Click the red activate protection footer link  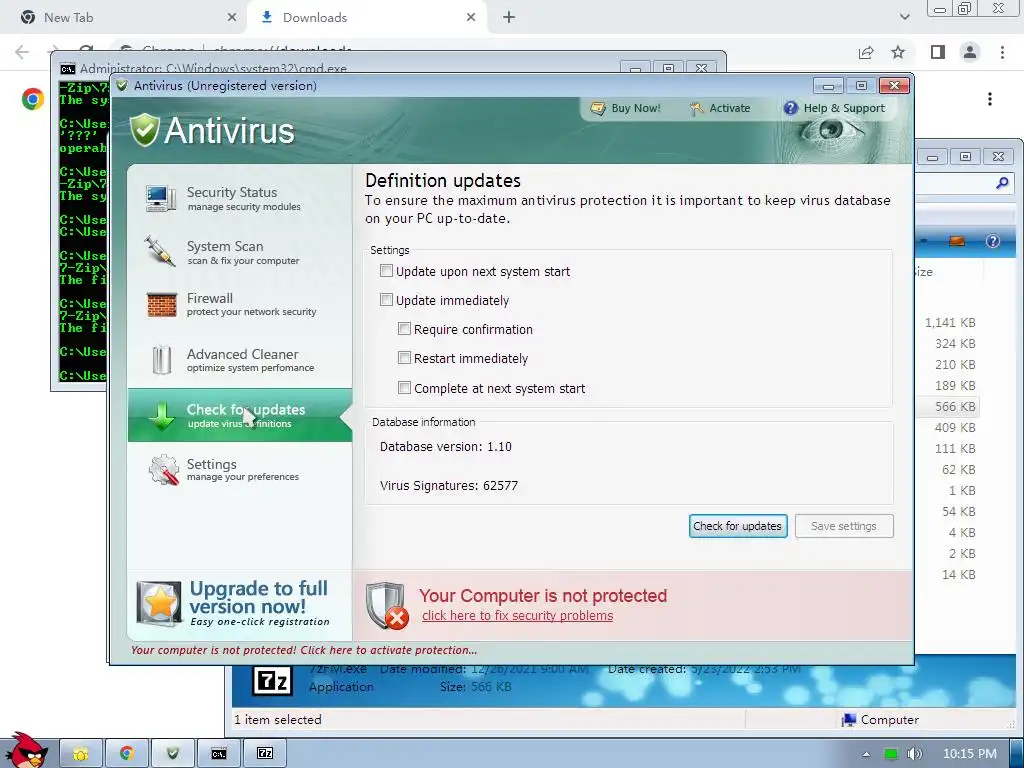304,650
